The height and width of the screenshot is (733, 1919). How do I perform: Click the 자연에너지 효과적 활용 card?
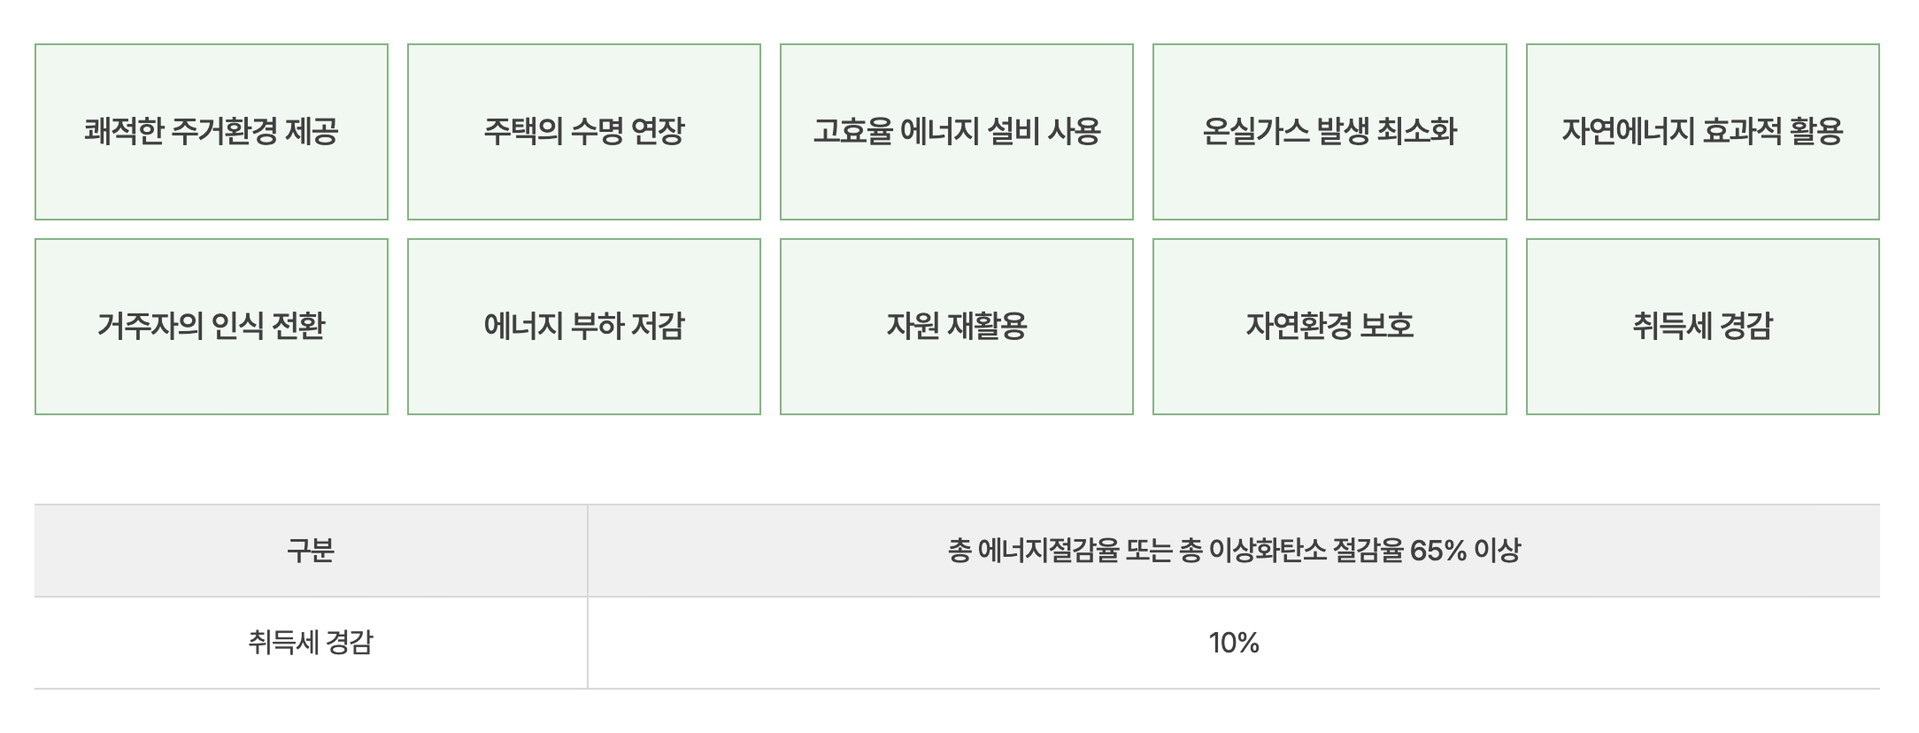click(x=1702, y=132)
